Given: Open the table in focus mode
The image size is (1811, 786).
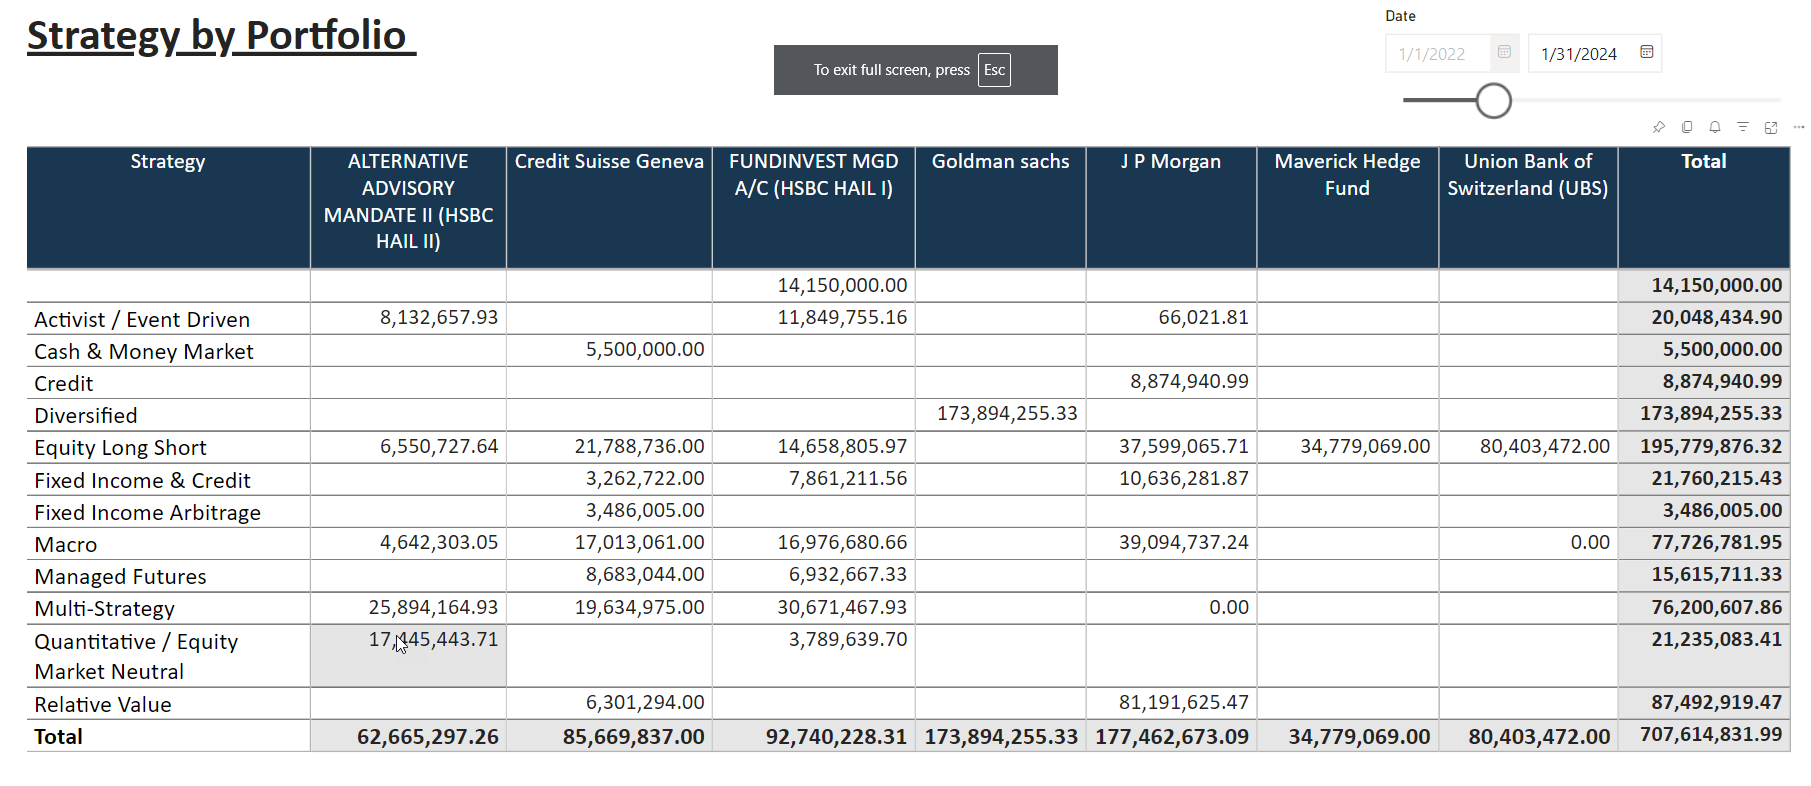Looking at the screenshot, I should [1771, 127].
